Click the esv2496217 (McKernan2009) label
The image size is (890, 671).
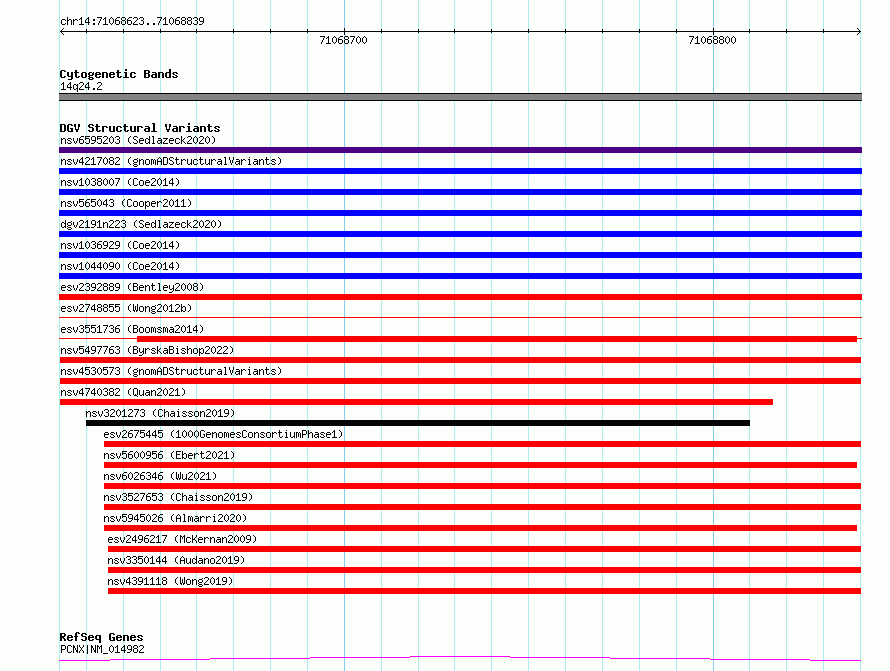point(182,539)
